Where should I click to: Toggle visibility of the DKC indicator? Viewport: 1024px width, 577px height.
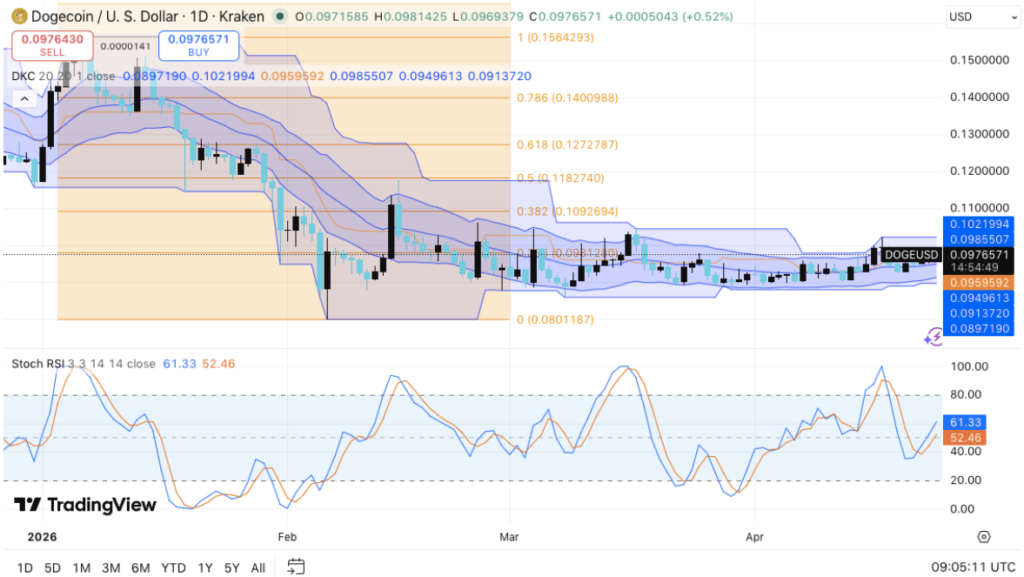22,75
